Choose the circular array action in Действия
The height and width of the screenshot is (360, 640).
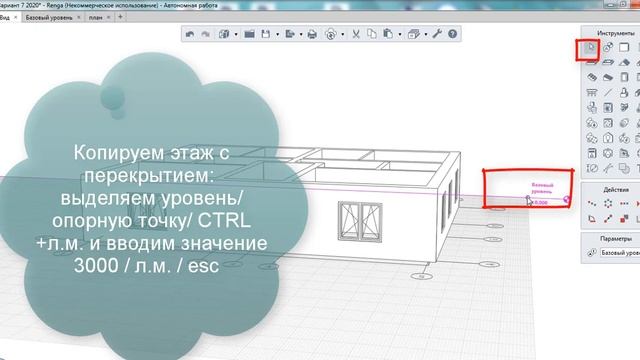pyautogui.click(x=608, y=203)
